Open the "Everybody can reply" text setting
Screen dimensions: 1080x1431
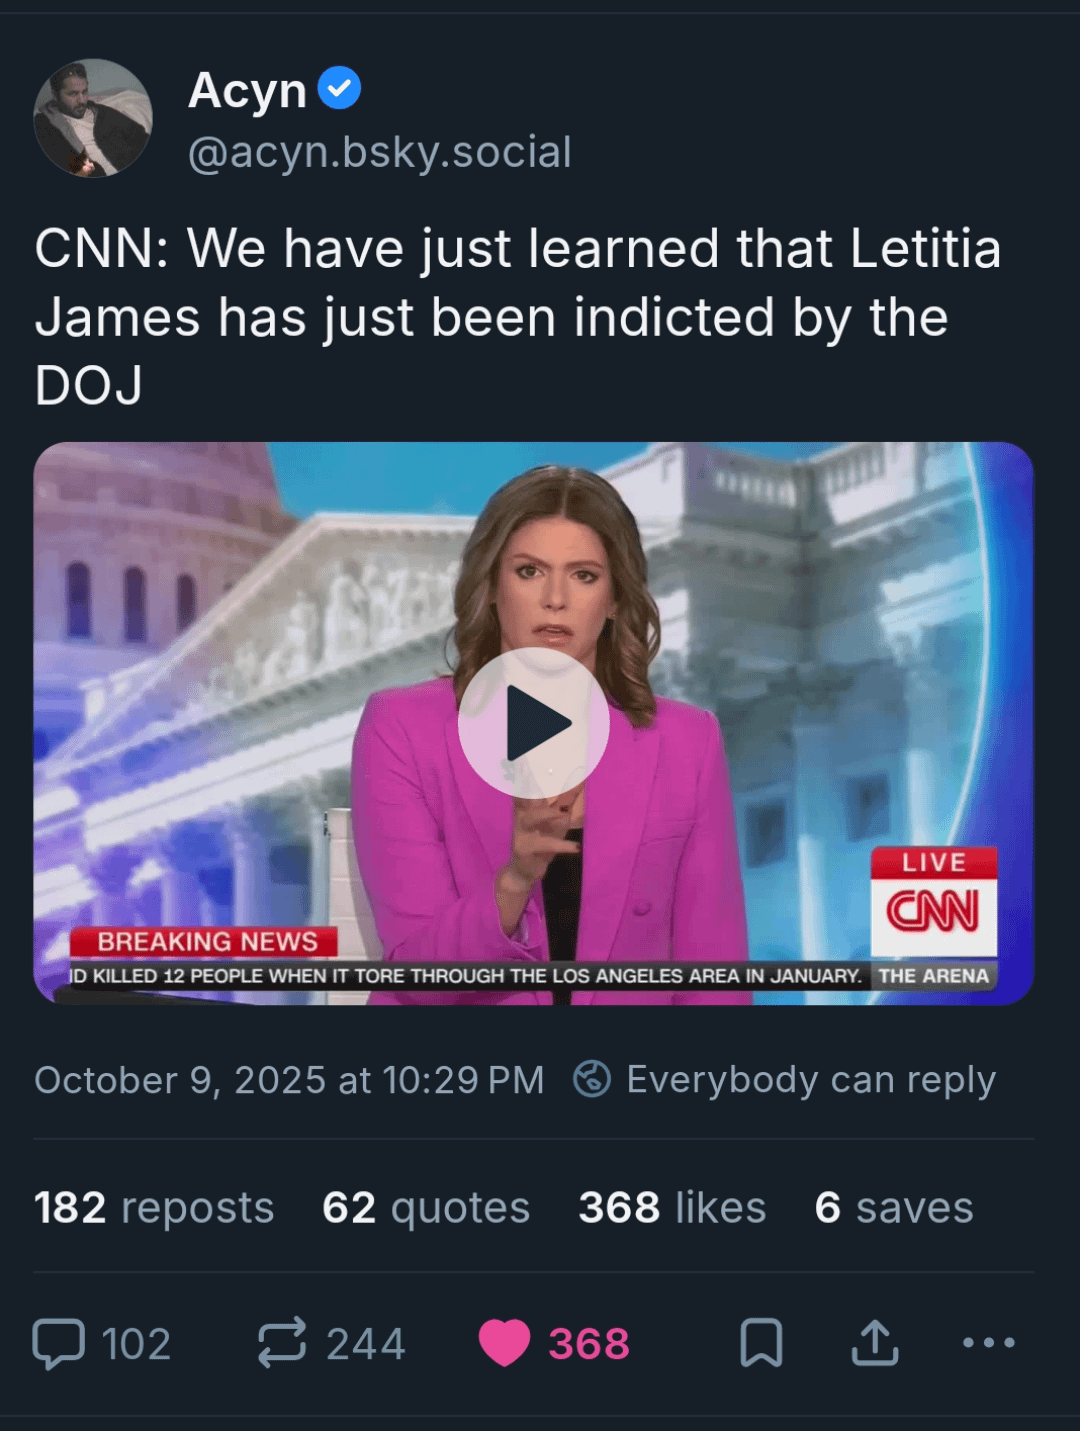pos(811,1080)
